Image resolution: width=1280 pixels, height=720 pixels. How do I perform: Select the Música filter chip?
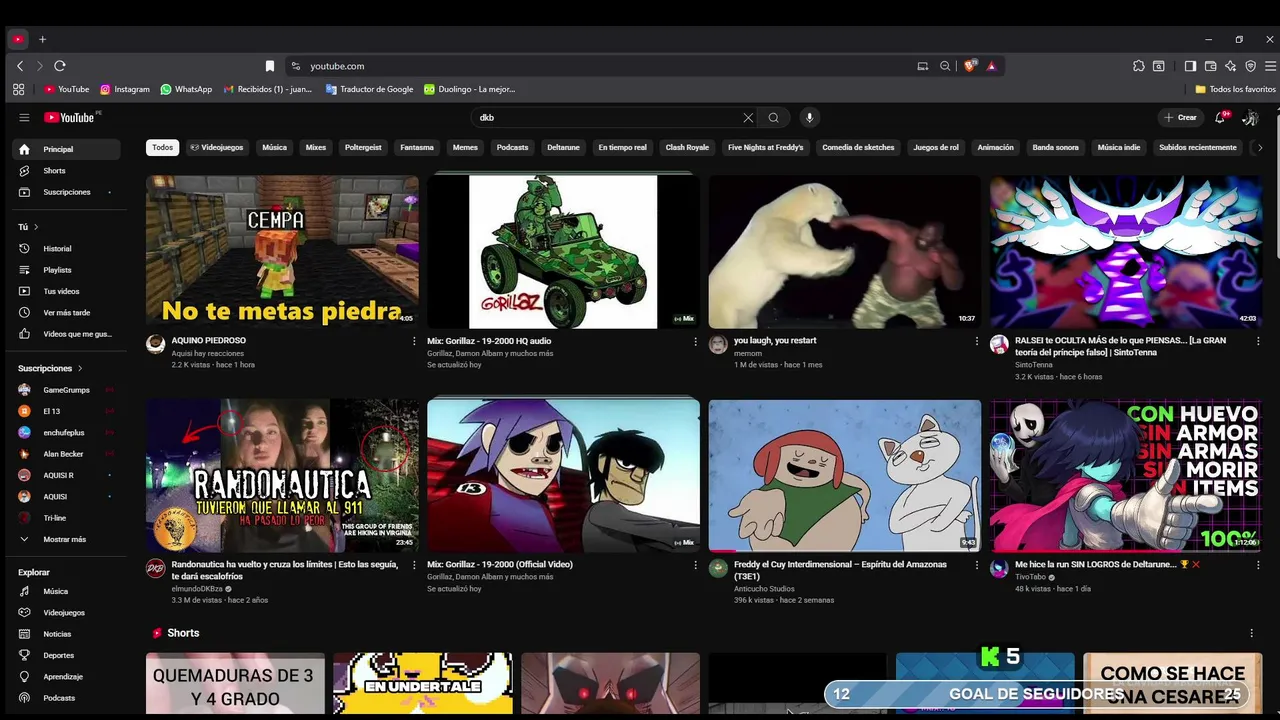pos(274,147)
